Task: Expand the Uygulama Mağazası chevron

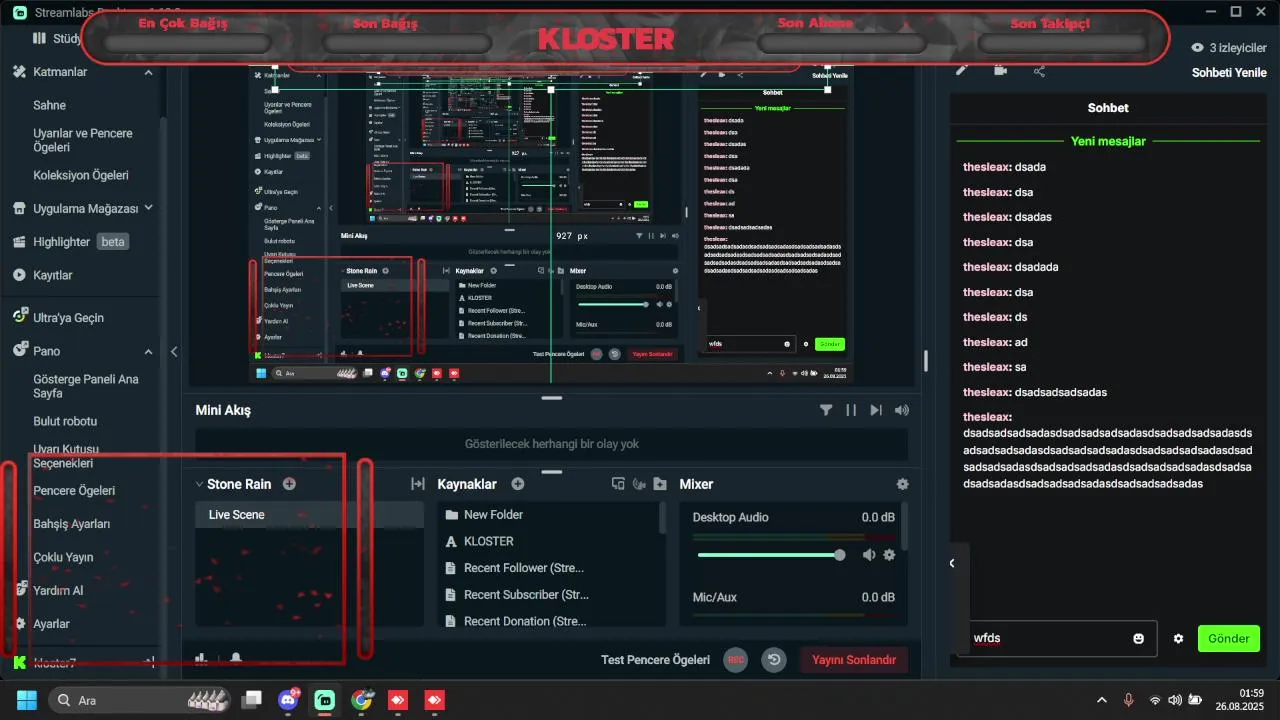Action: click(x=149, y=208)
